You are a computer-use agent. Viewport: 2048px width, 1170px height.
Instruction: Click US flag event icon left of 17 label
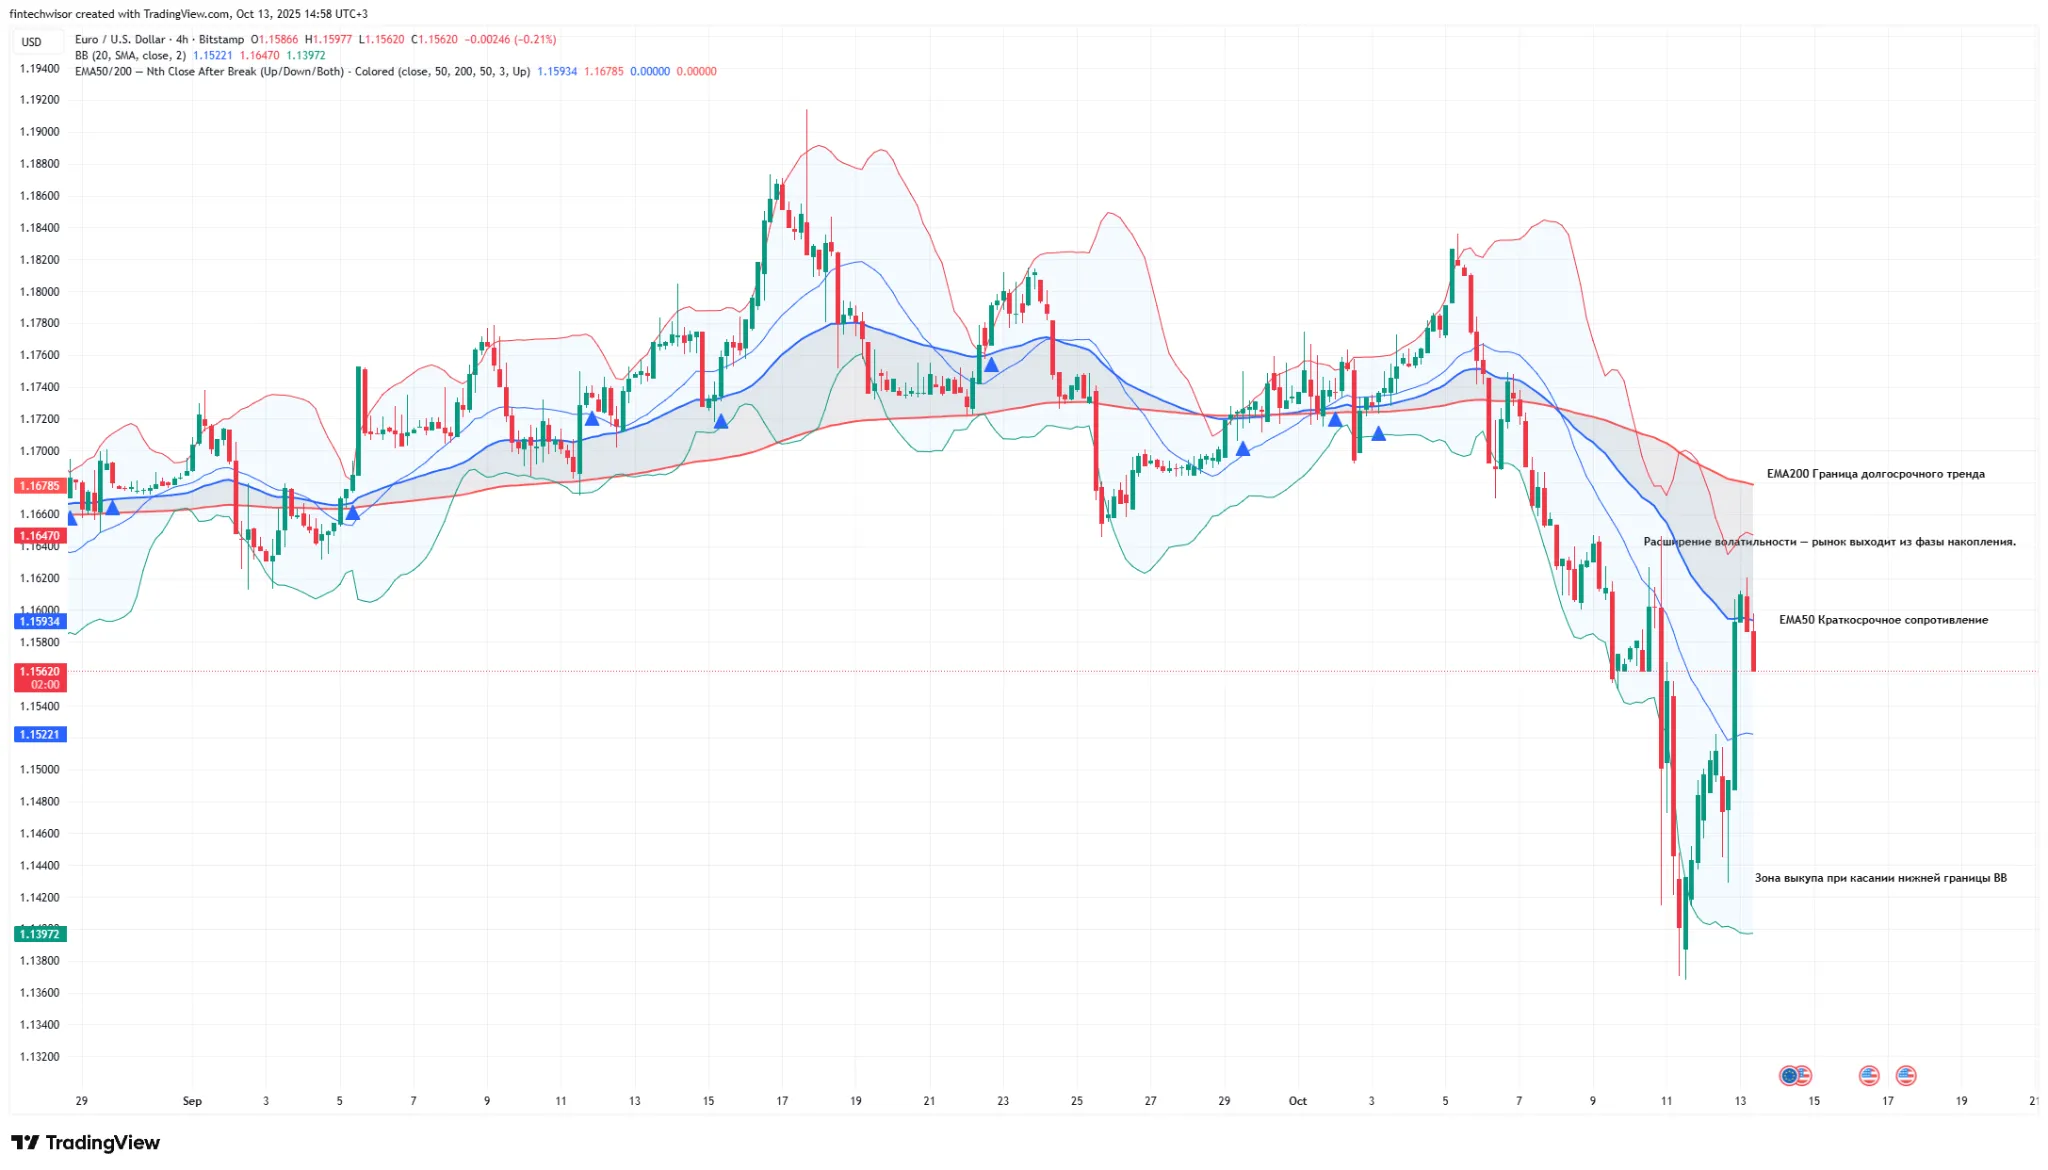(x=1869, y=1076)
